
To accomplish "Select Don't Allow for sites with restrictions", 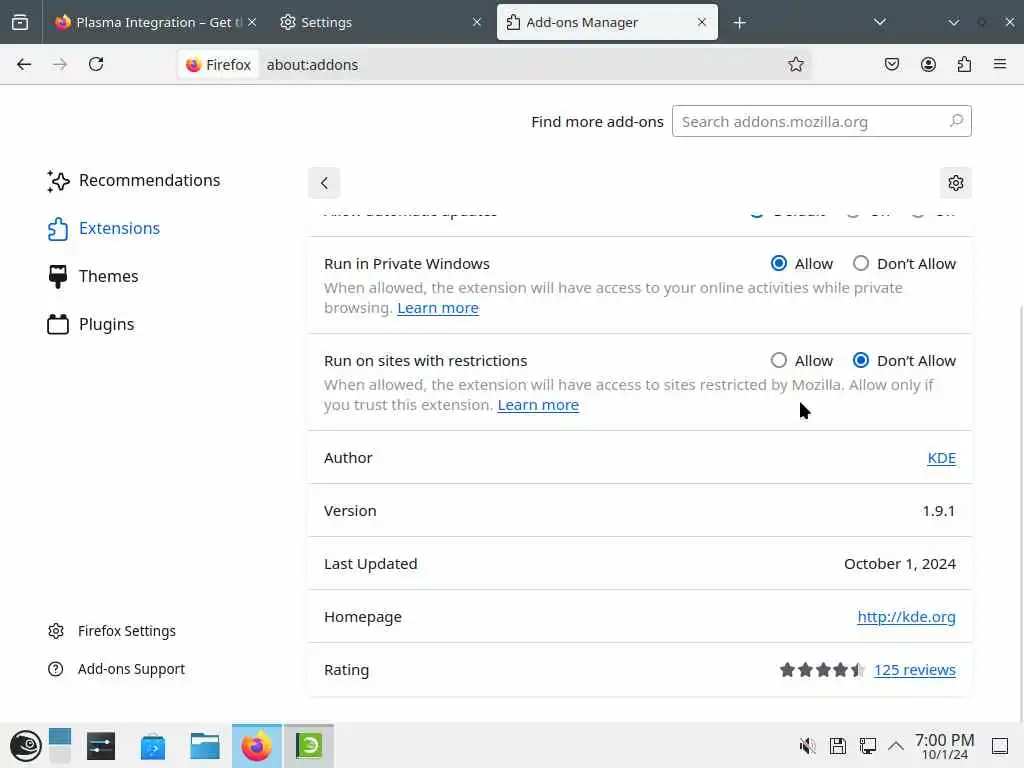I will point(861,360).
